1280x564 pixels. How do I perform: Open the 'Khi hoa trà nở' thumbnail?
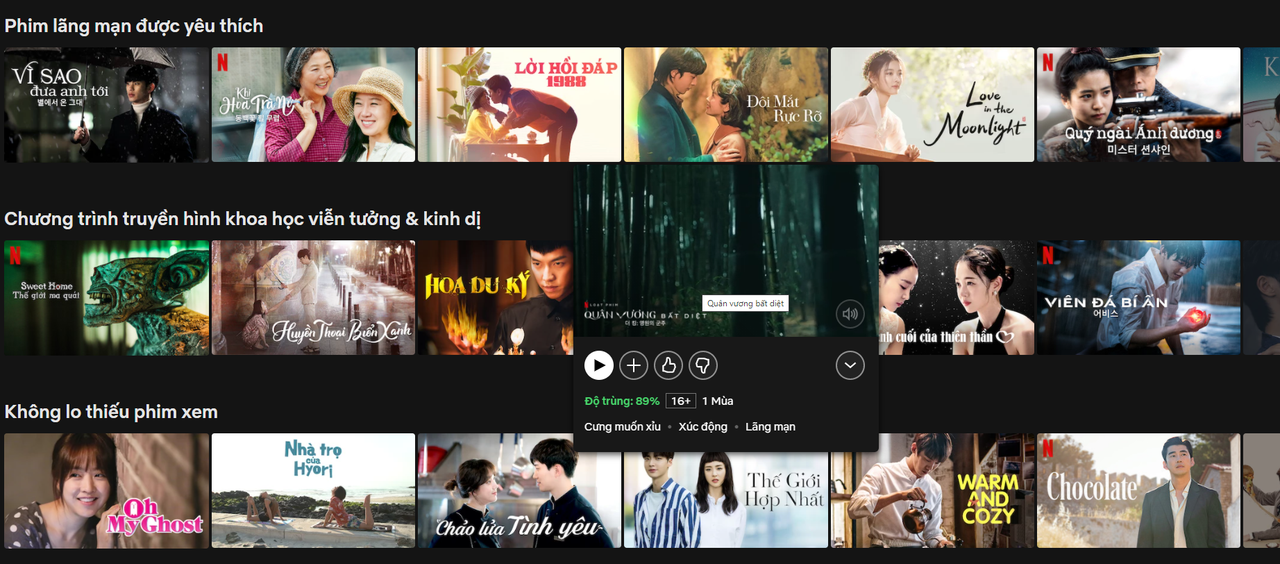tap(313, 105)
